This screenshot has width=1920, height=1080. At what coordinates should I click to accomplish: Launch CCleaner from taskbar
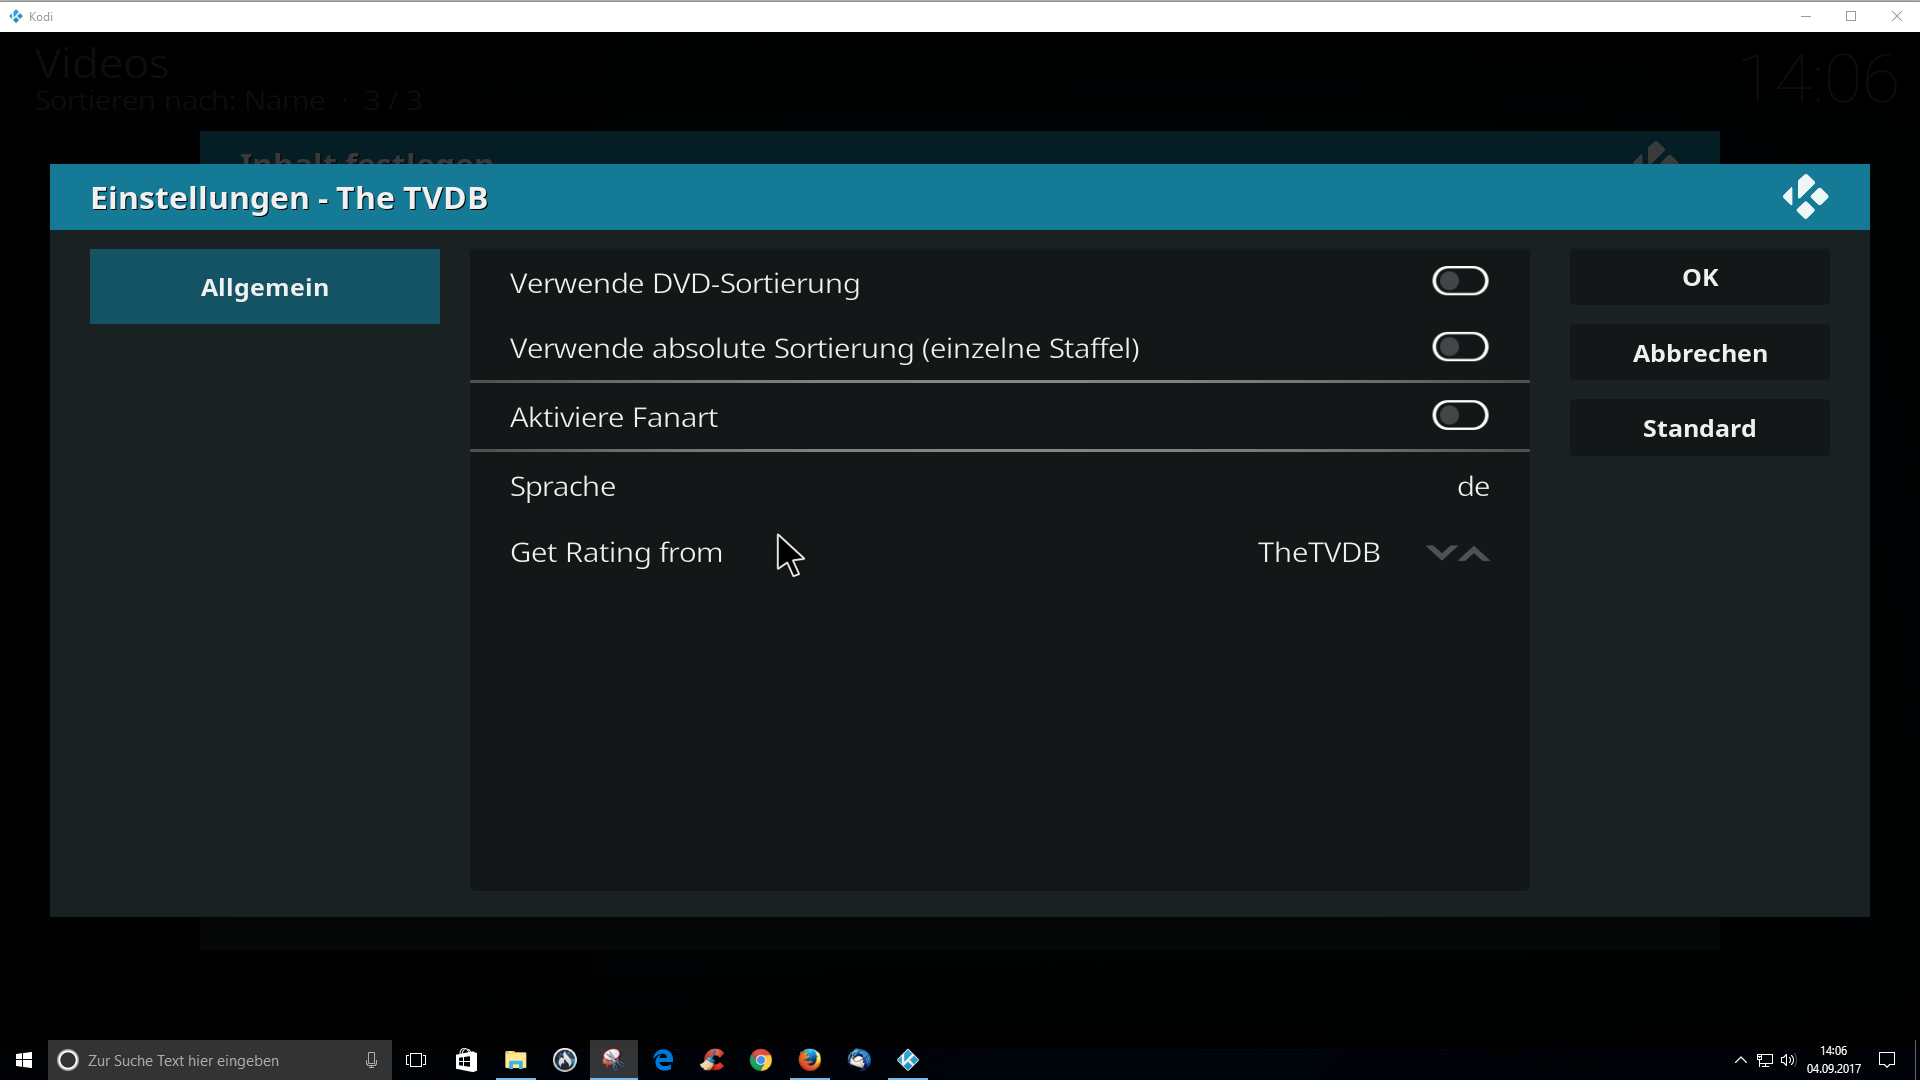click(x=712, y=1060)
